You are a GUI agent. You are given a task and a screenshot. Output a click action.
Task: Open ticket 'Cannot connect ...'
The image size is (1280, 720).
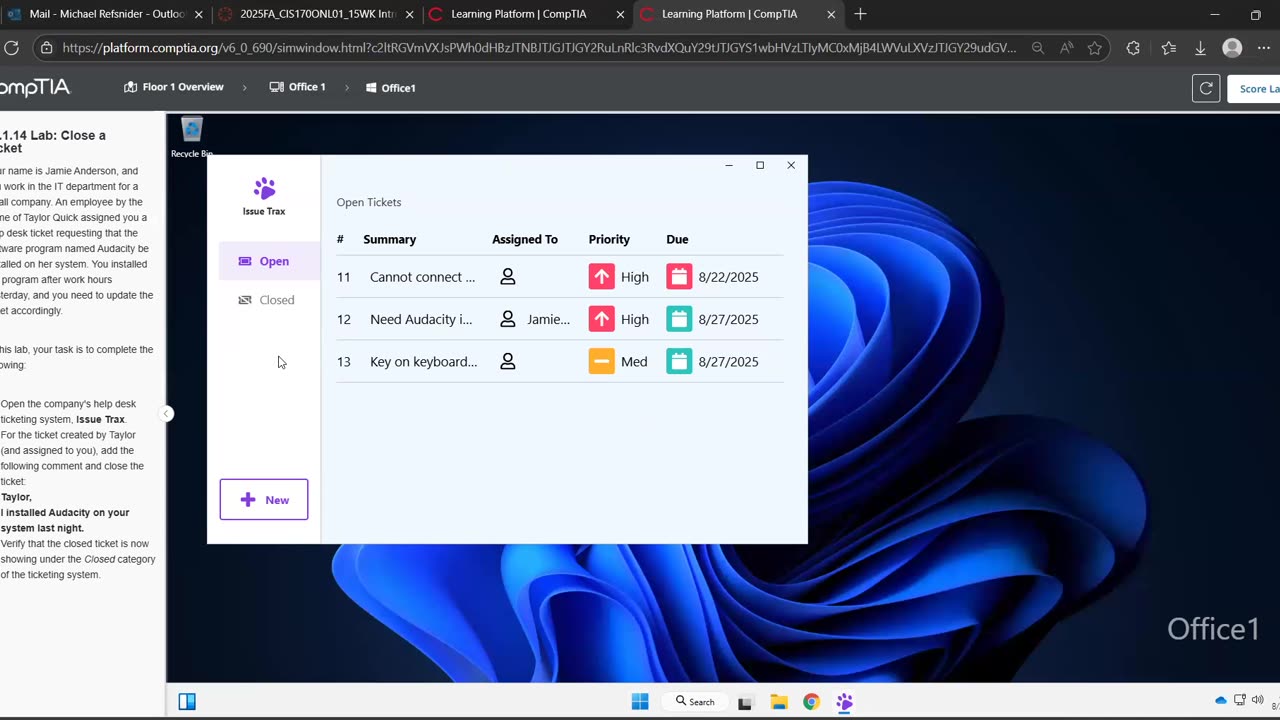tap(422, 277)
